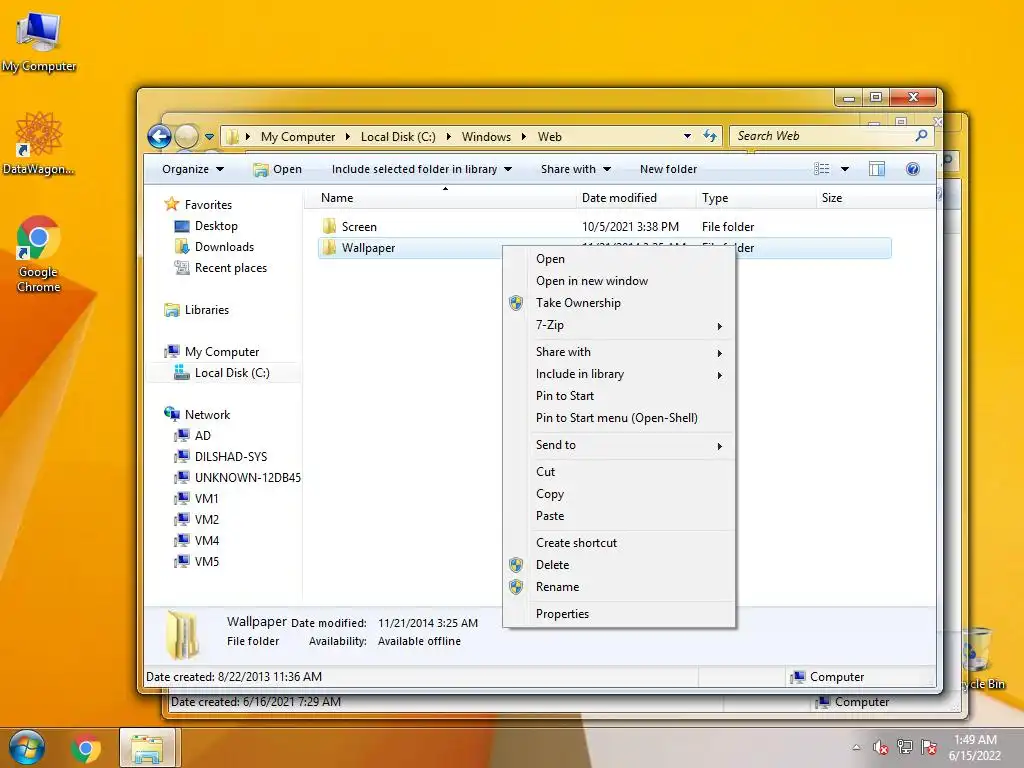1024x768 pixels.
Task: Choose Copy in context menu
Action: click(x=619, y=494)
